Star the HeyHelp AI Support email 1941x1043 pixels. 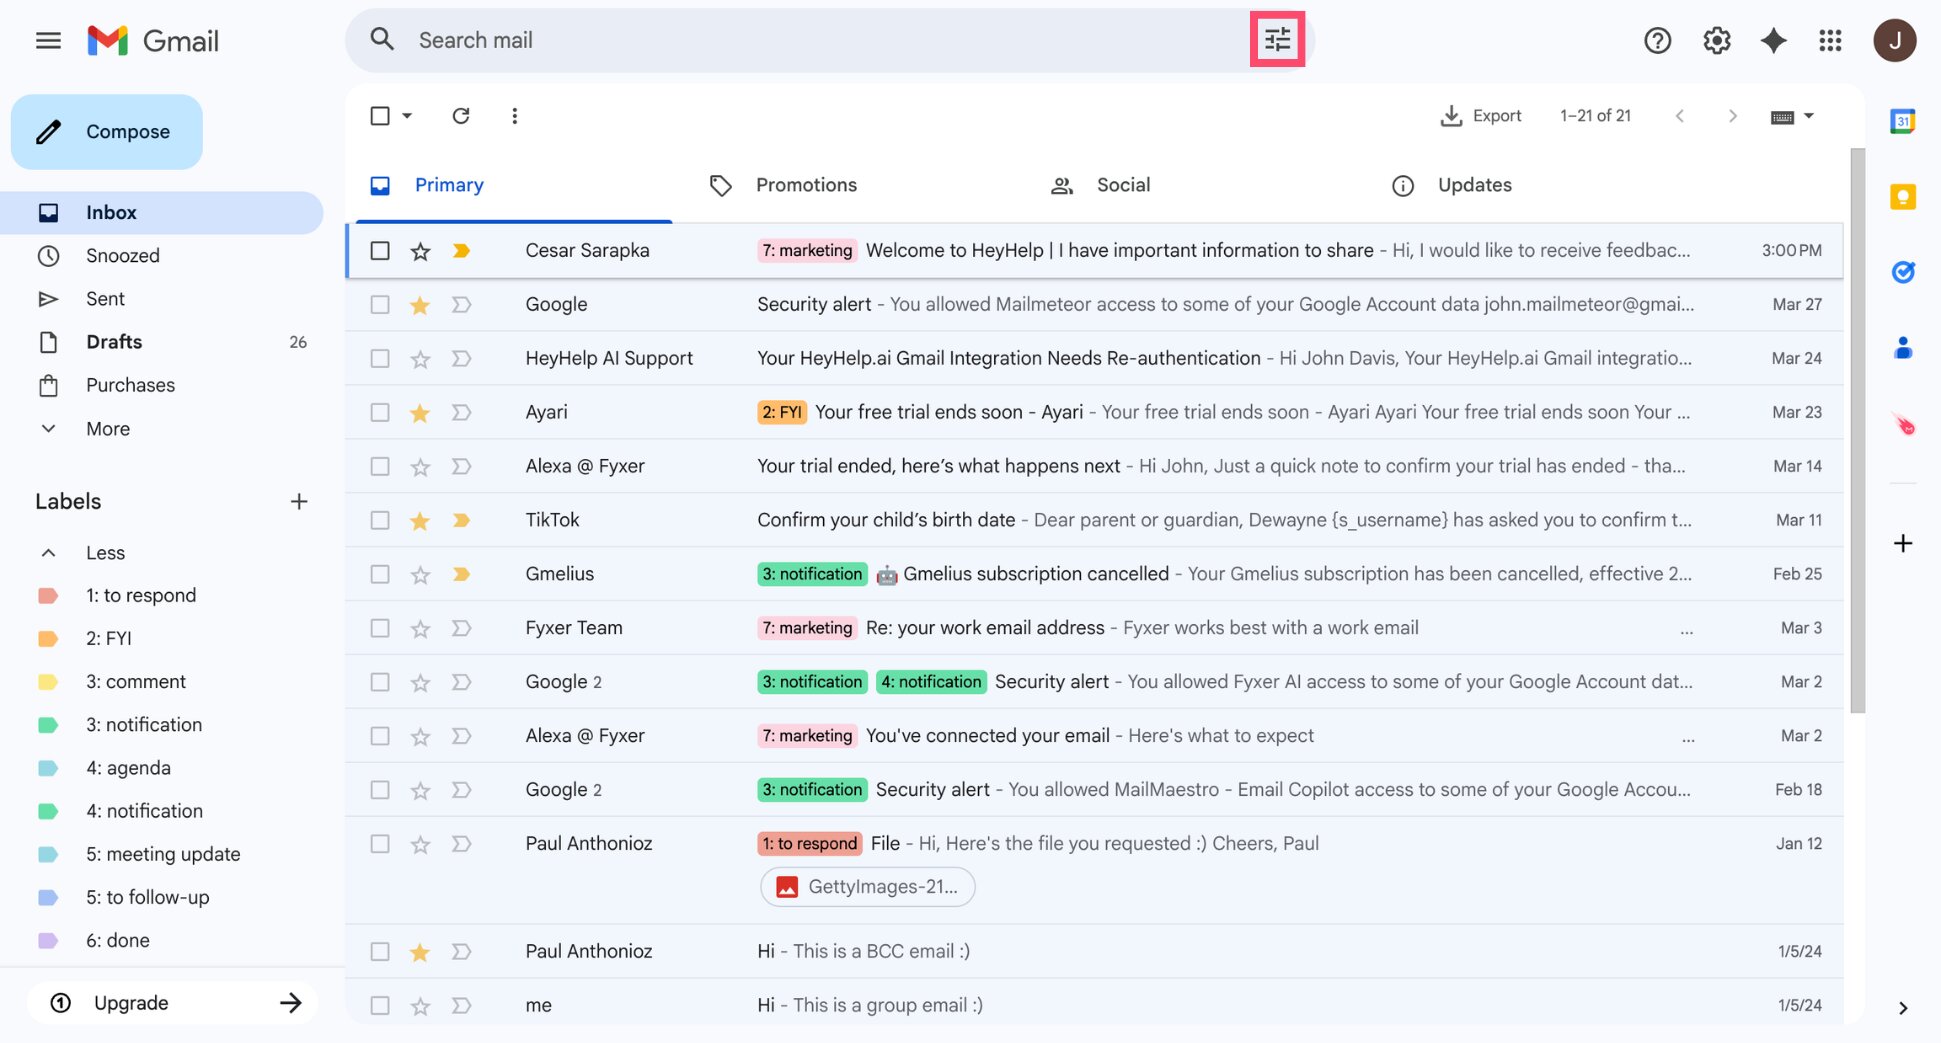[x=420, y=359]
